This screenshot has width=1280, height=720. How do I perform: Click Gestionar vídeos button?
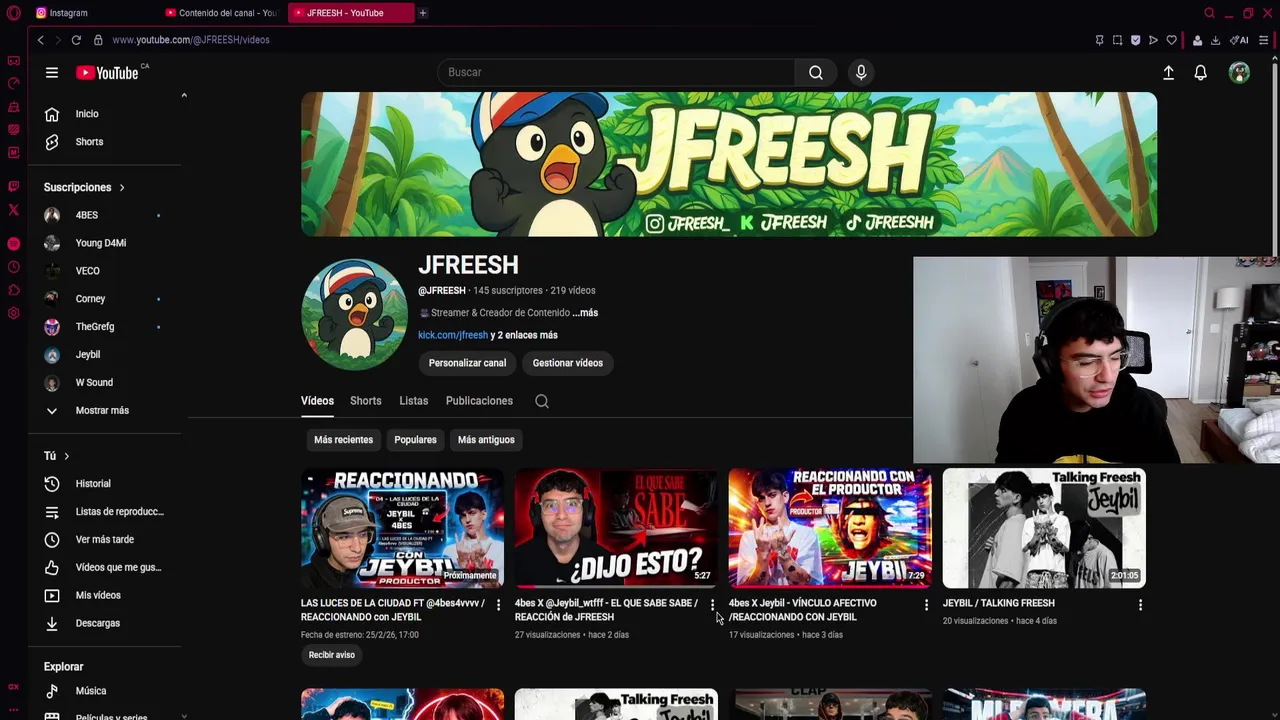click(568, 363)
